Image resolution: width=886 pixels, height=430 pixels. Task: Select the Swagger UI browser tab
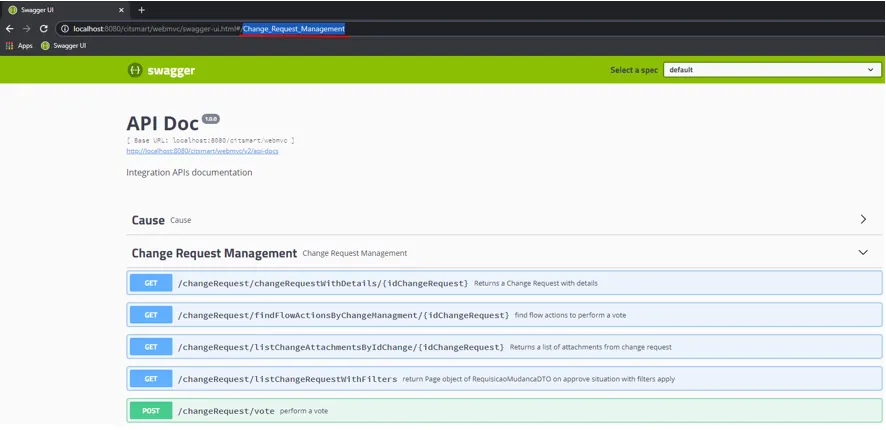[x=66, y=10]
